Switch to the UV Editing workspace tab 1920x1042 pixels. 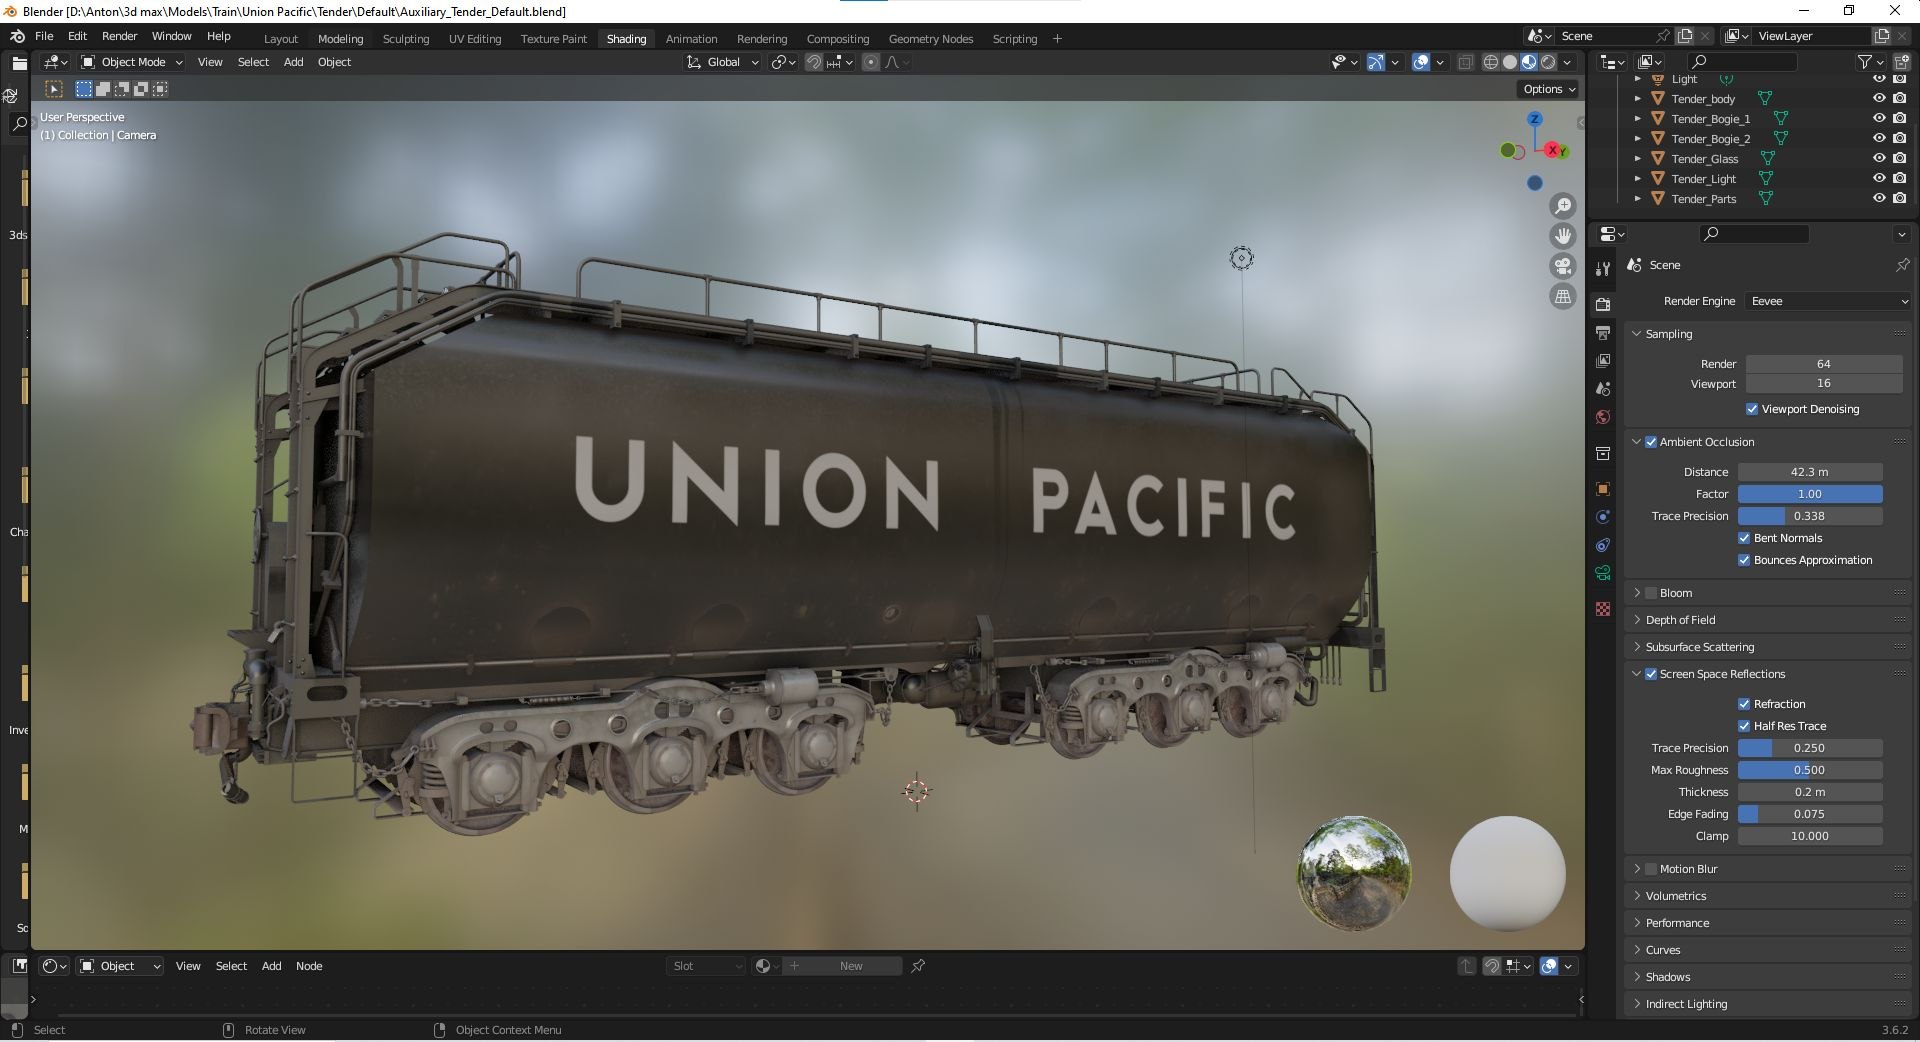point(474,39)
